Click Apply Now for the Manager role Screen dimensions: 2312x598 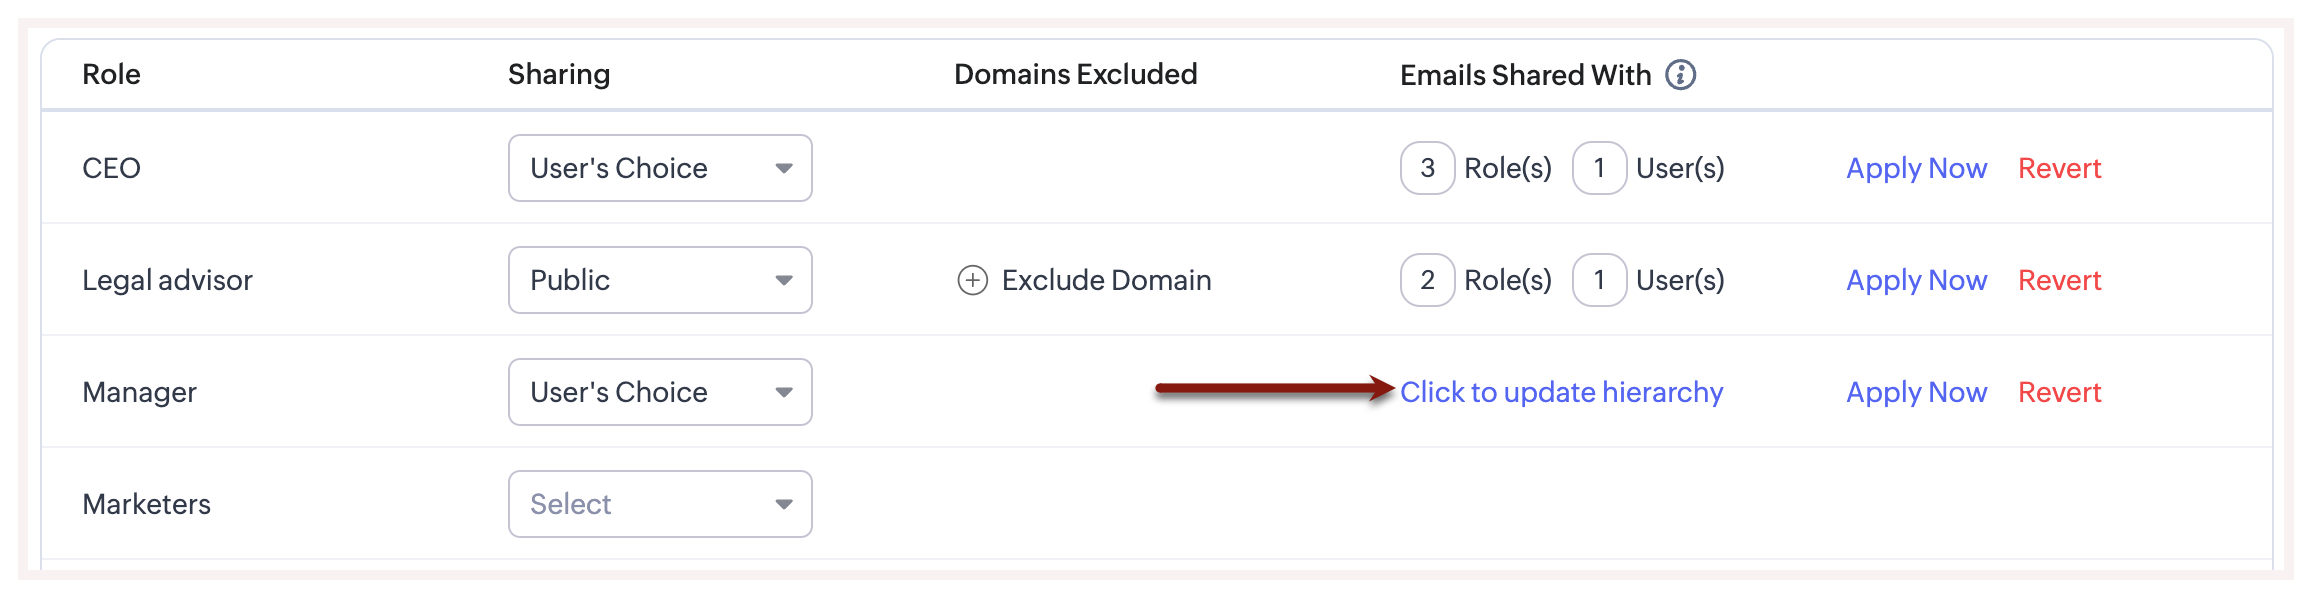(x=1916, y=392)
